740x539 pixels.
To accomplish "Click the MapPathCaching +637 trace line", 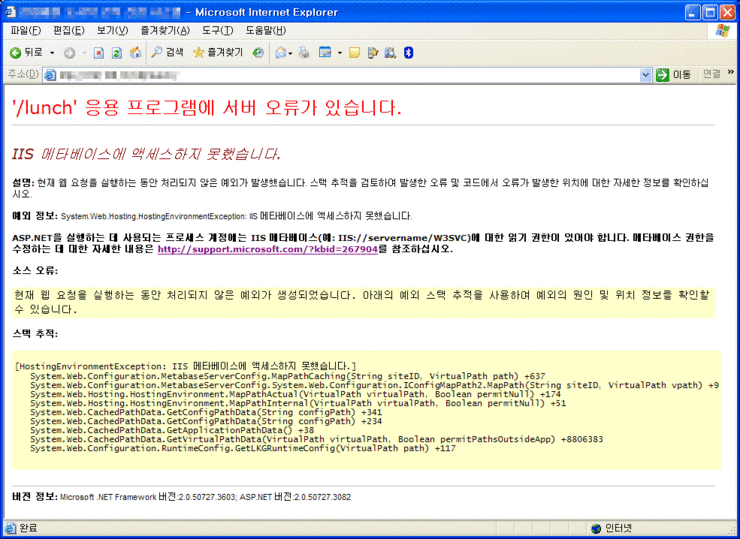I will point(288,376).
